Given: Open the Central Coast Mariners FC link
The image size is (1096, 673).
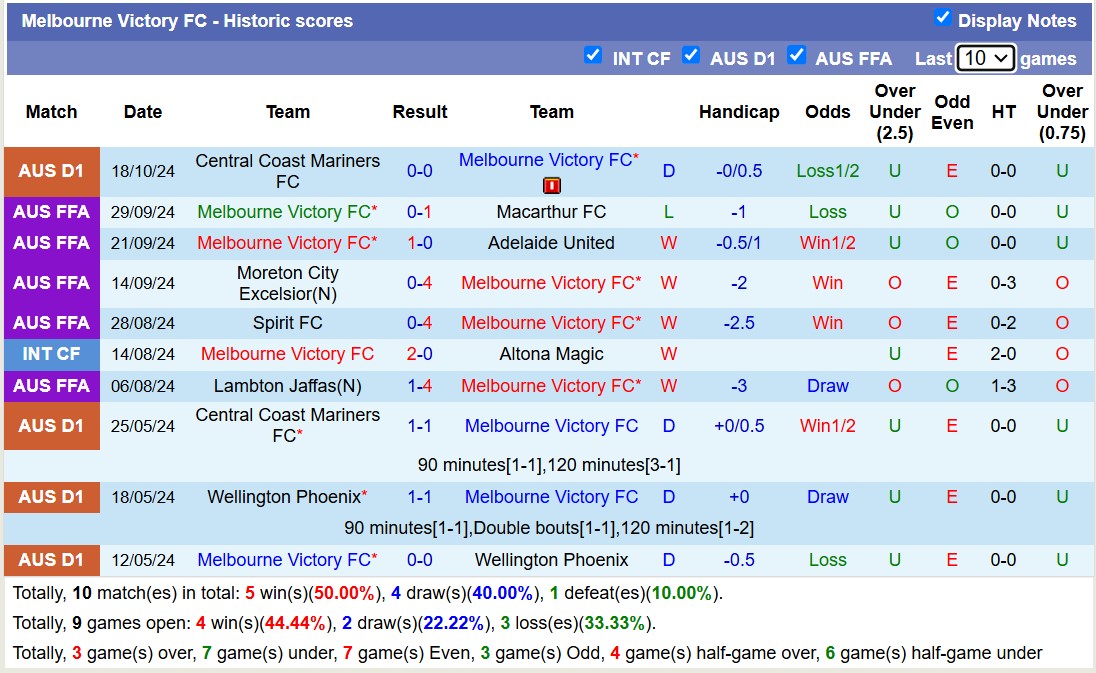Looking at the screenshot, I should (x=287, y=171).
